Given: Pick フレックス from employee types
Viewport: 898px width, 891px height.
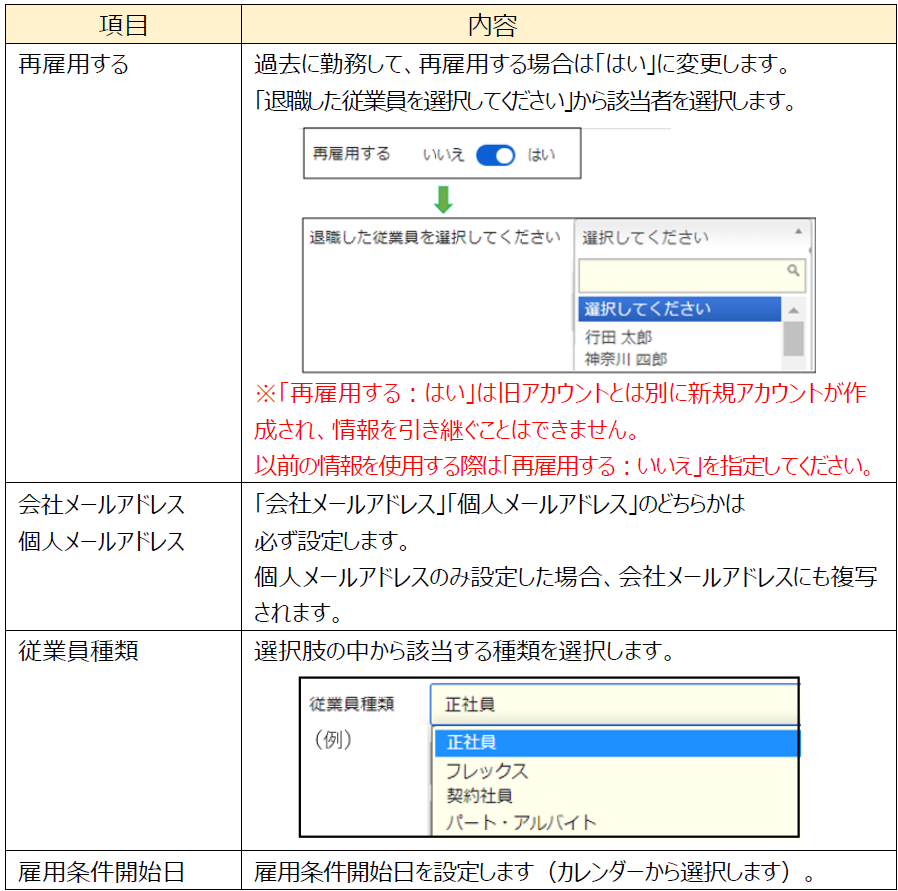Looking at the screenshot, I should (487, 770).
